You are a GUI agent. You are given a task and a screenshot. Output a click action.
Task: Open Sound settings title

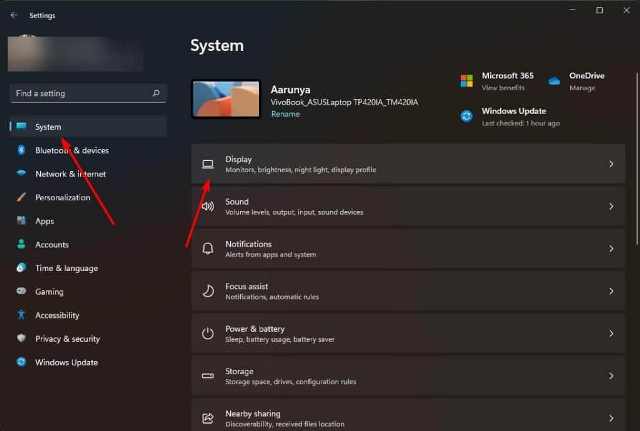237,202
